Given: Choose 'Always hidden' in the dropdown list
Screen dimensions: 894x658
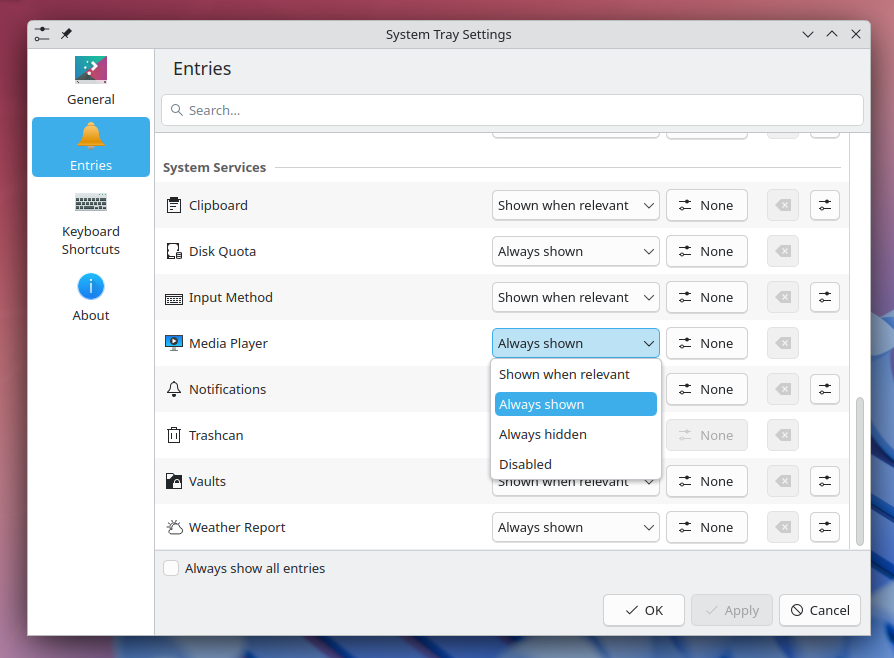Looking at the screenshot, I should click(576, 434).
